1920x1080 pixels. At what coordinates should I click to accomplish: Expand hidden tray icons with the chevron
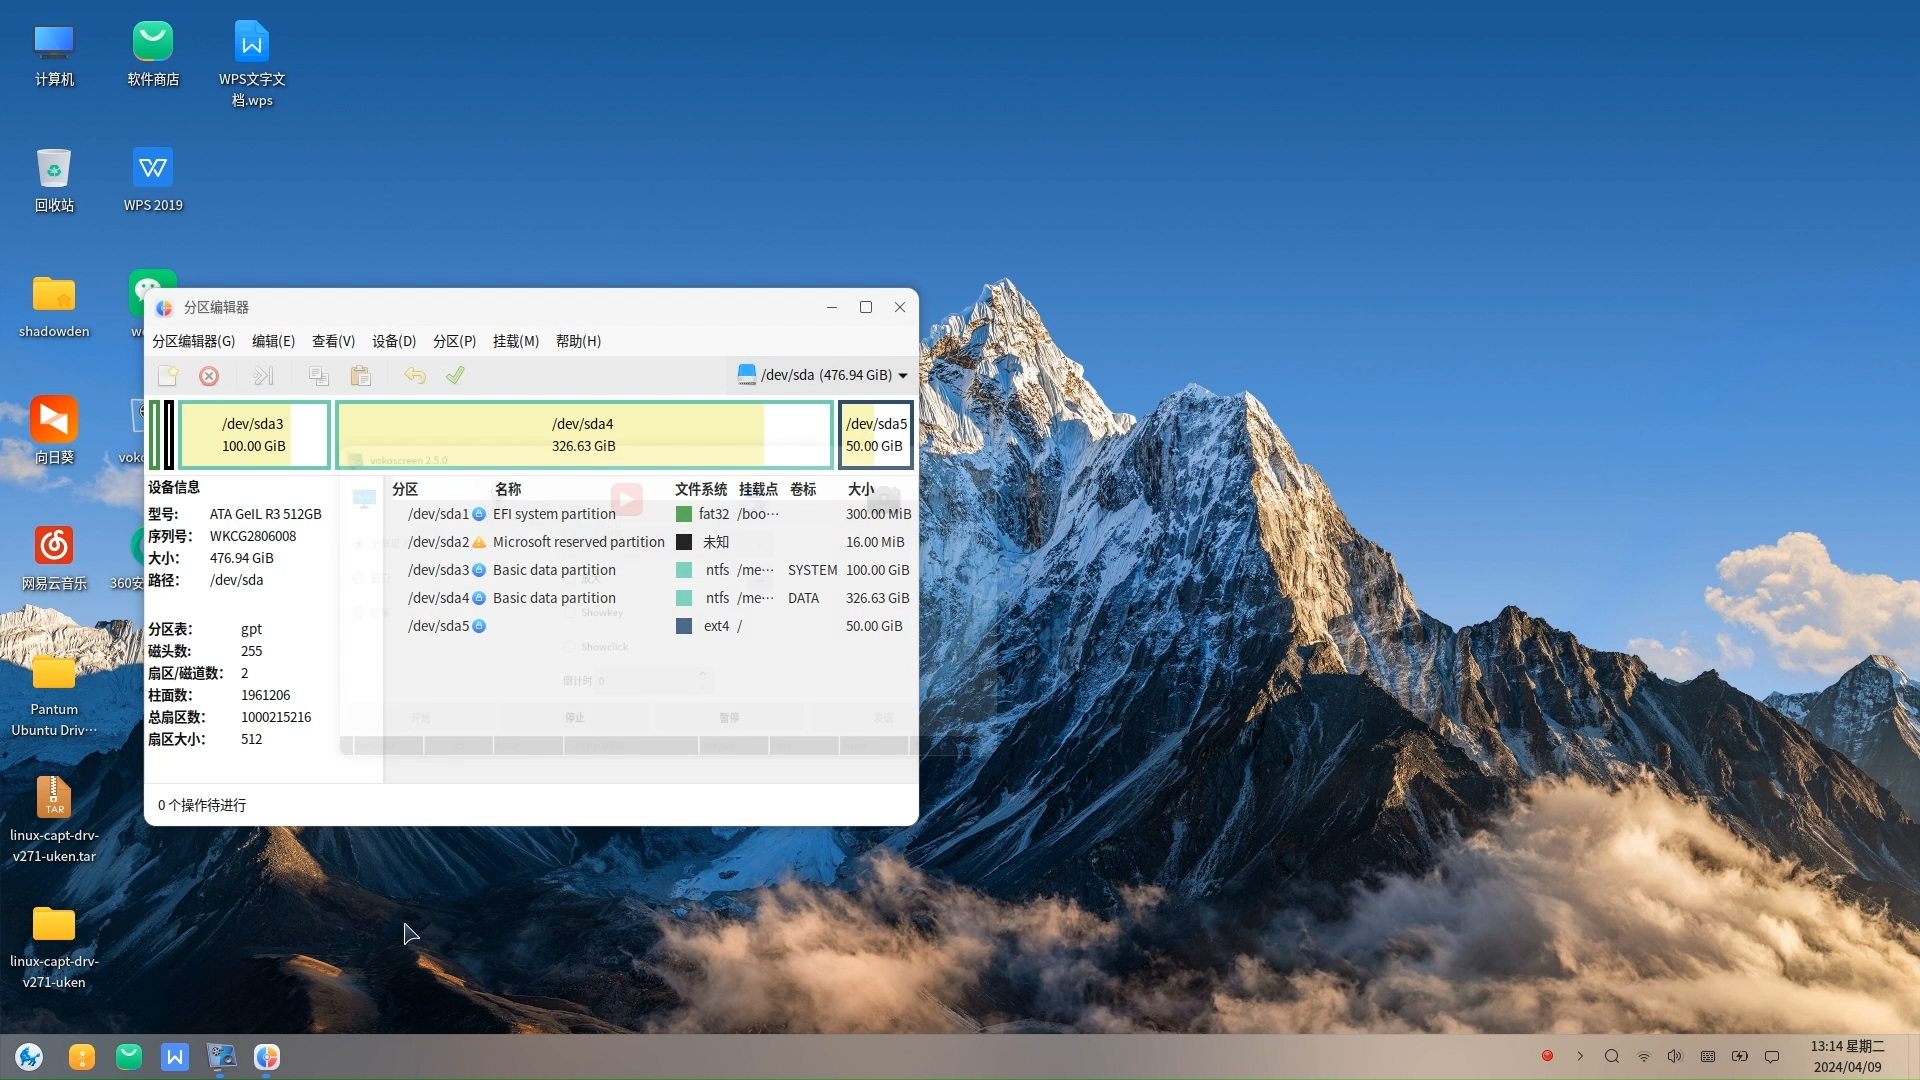click(x=1580, y=1056)
